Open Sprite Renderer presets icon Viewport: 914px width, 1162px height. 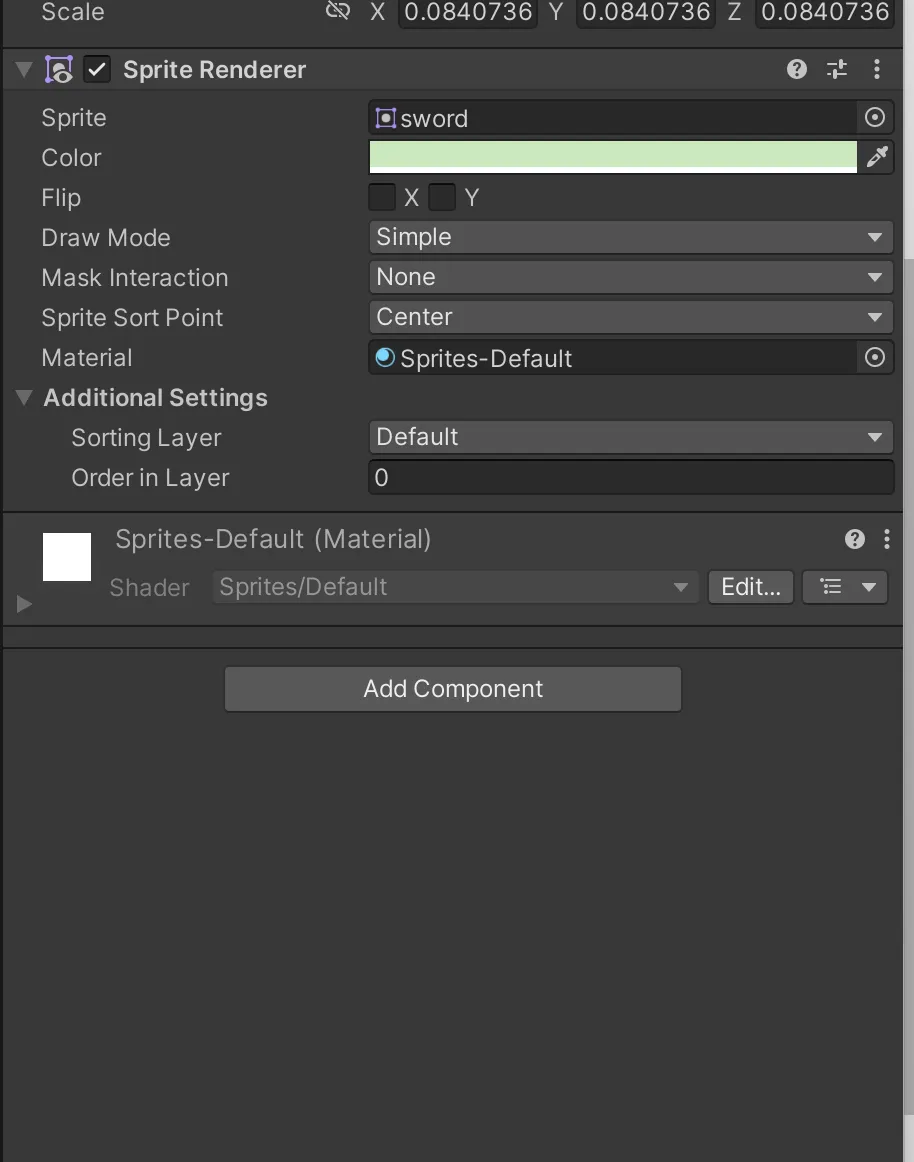(837, 69)
